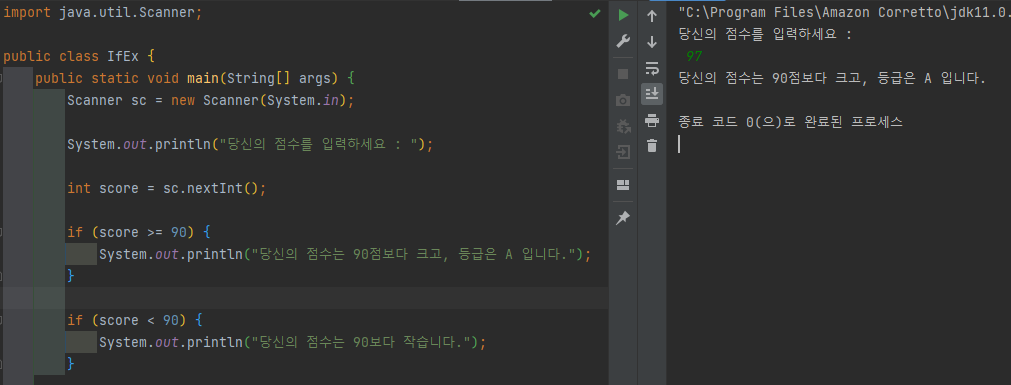The width and height of the screenshot is (1011, 385).
Task: Click the Exit icon with arrow into box
Action: click(x=623, y=152)
